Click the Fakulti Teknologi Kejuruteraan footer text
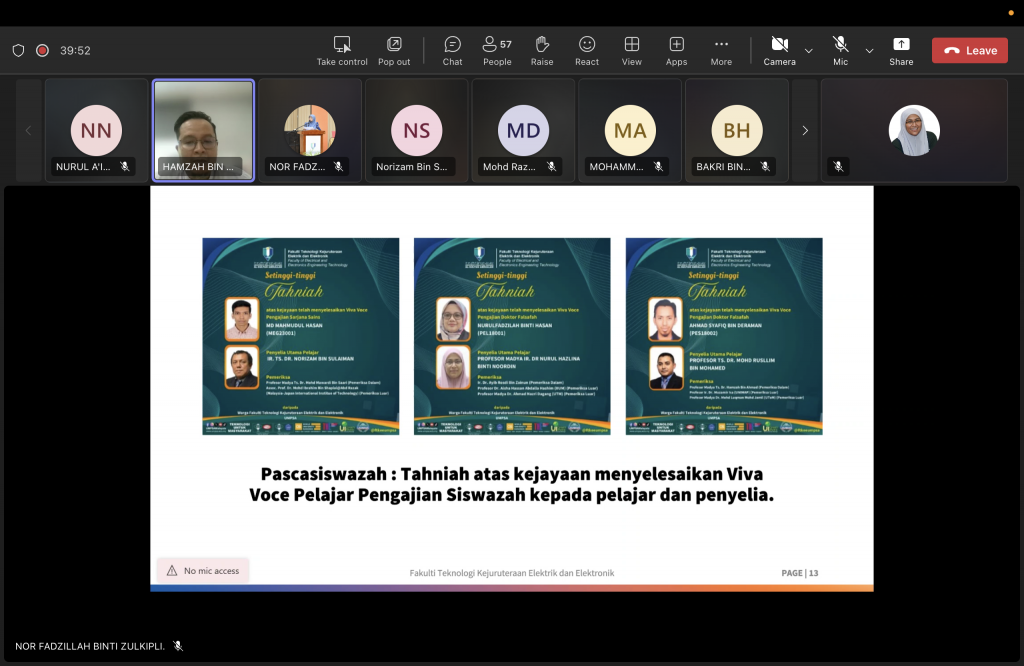 [511, 573]
